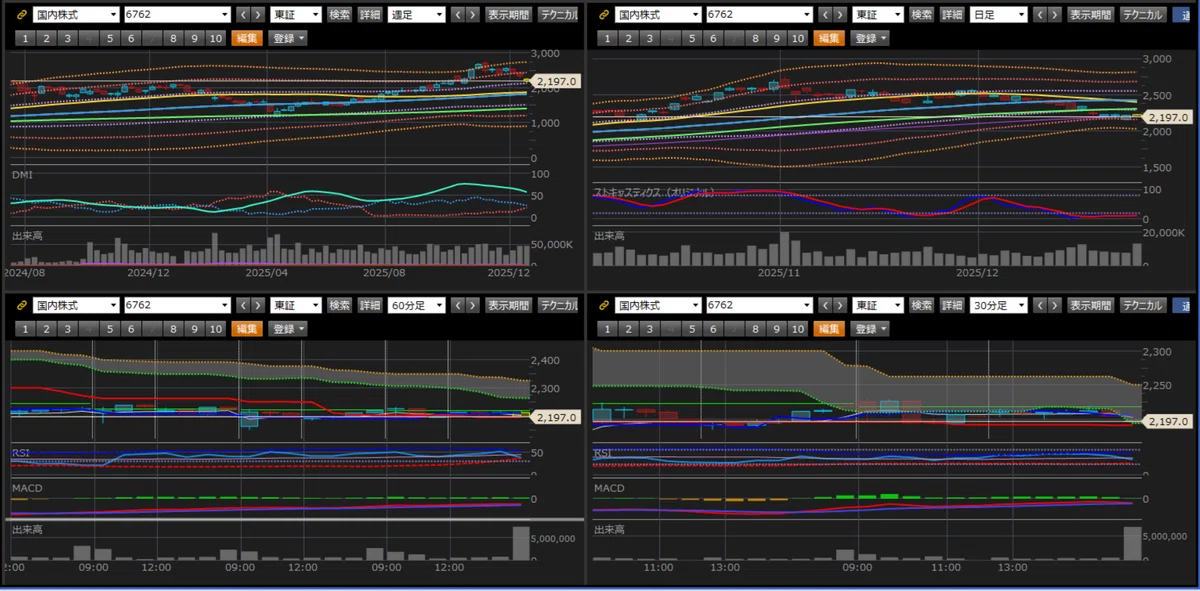Select preset tab 3 in the daily panel
Screen dimensions: 1200x591
pyautogui.click(x=649, y=38)
